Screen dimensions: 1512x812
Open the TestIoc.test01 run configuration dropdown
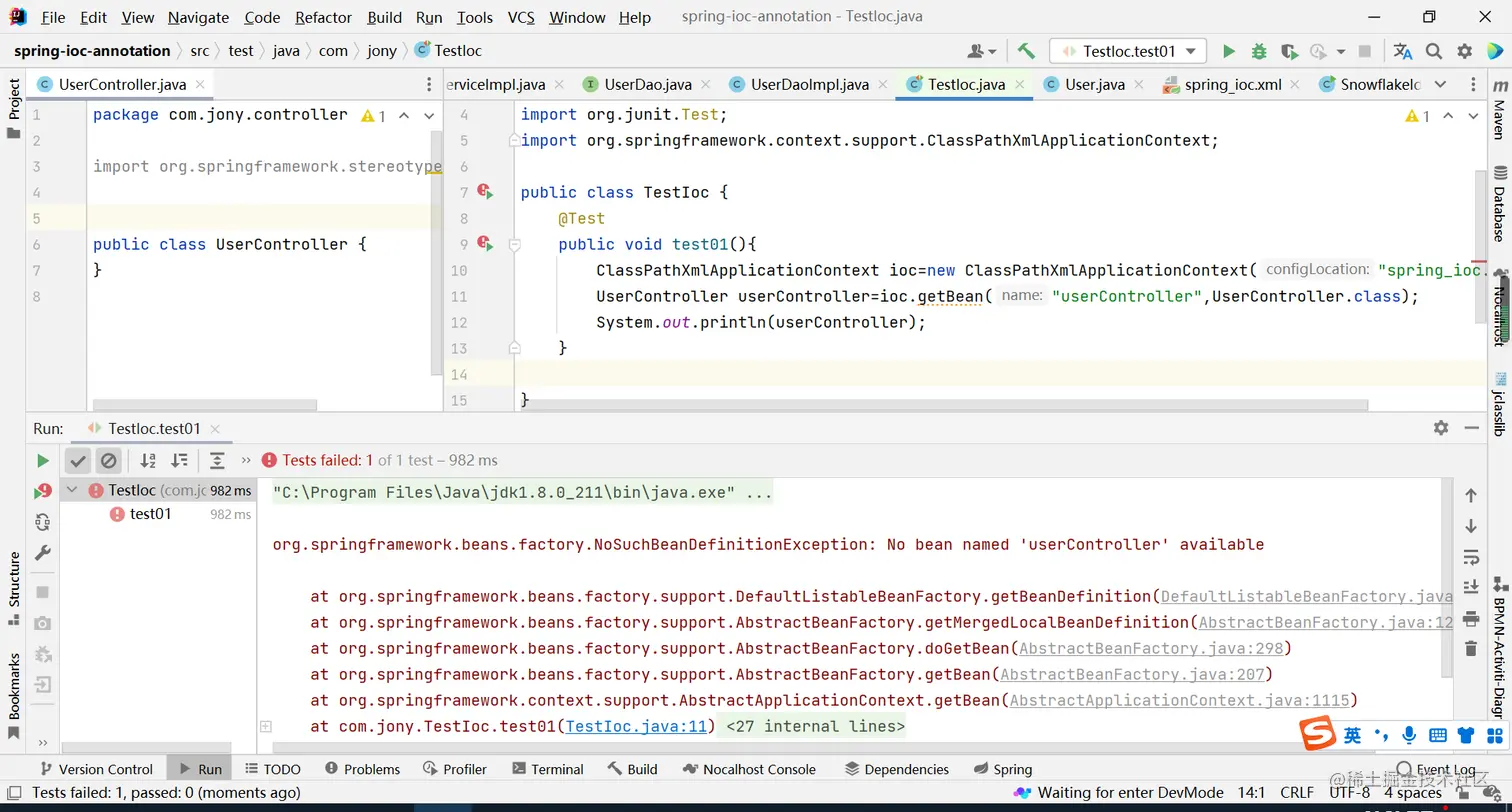1128,51
